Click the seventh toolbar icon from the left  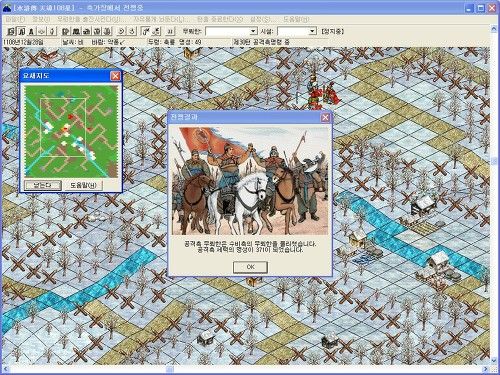coord(76,31)
